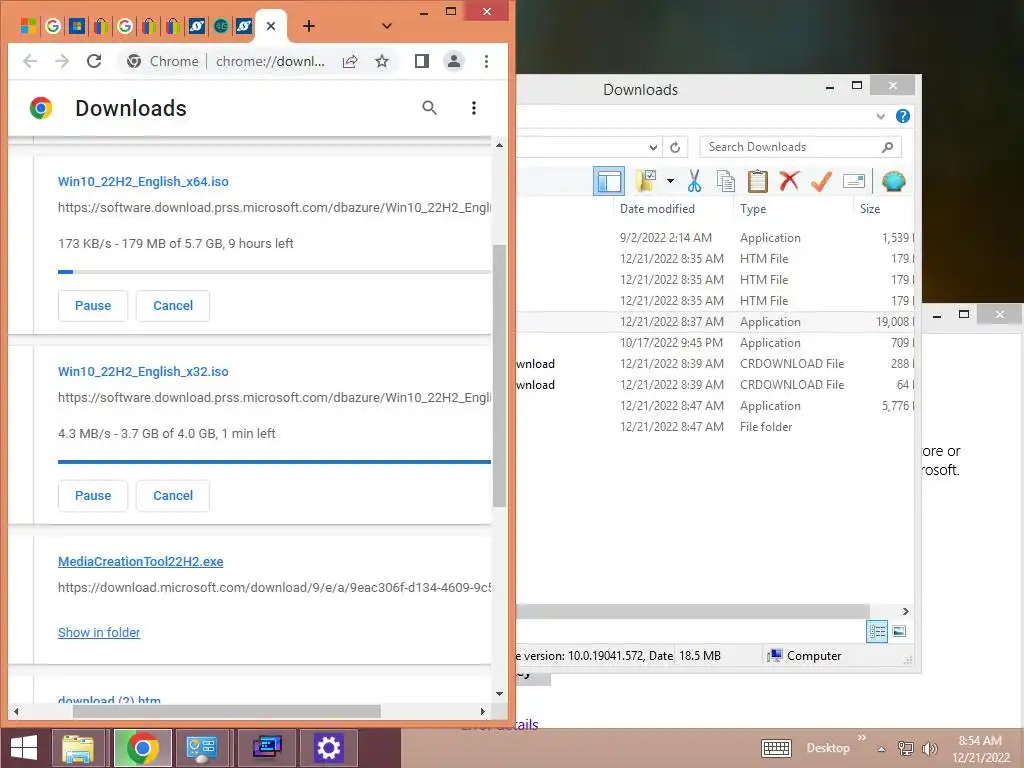
Task: Click the Copy icon in Explorer toolbar
Action: point(726,181)
